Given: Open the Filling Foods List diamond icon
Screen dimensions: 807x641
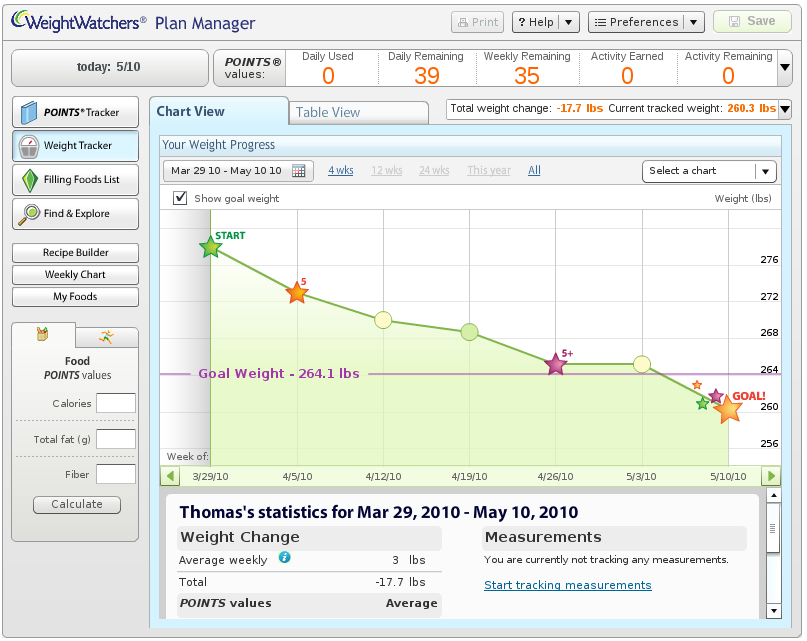Looking at the screenshot, I should (30, 180).
